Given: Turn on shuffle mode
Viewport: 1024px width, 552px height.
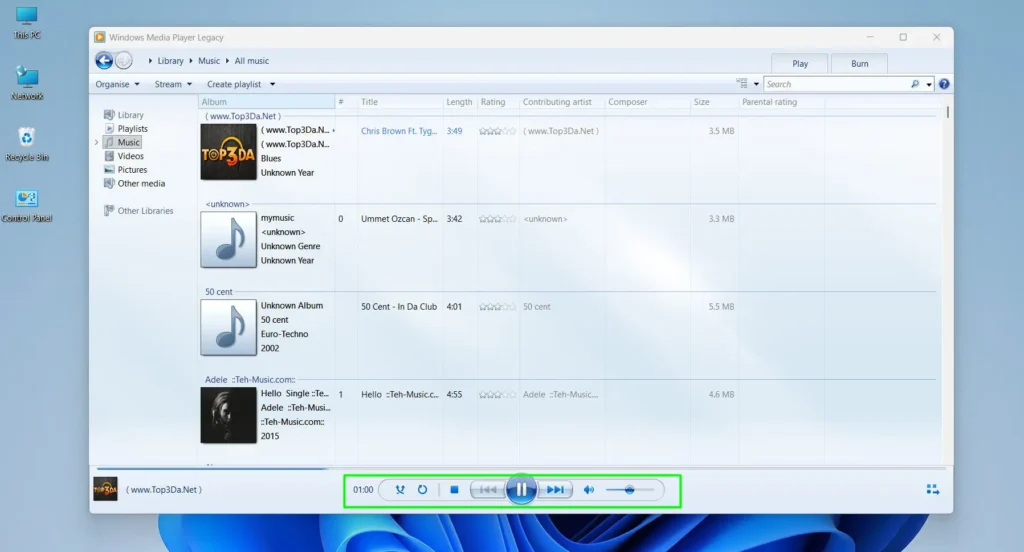Looking at the screenshot, I should tap(400, 490).
